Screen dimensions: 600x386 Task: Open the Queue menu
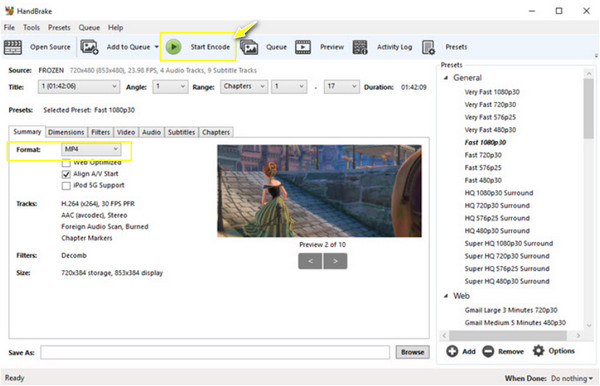point(89,28)
